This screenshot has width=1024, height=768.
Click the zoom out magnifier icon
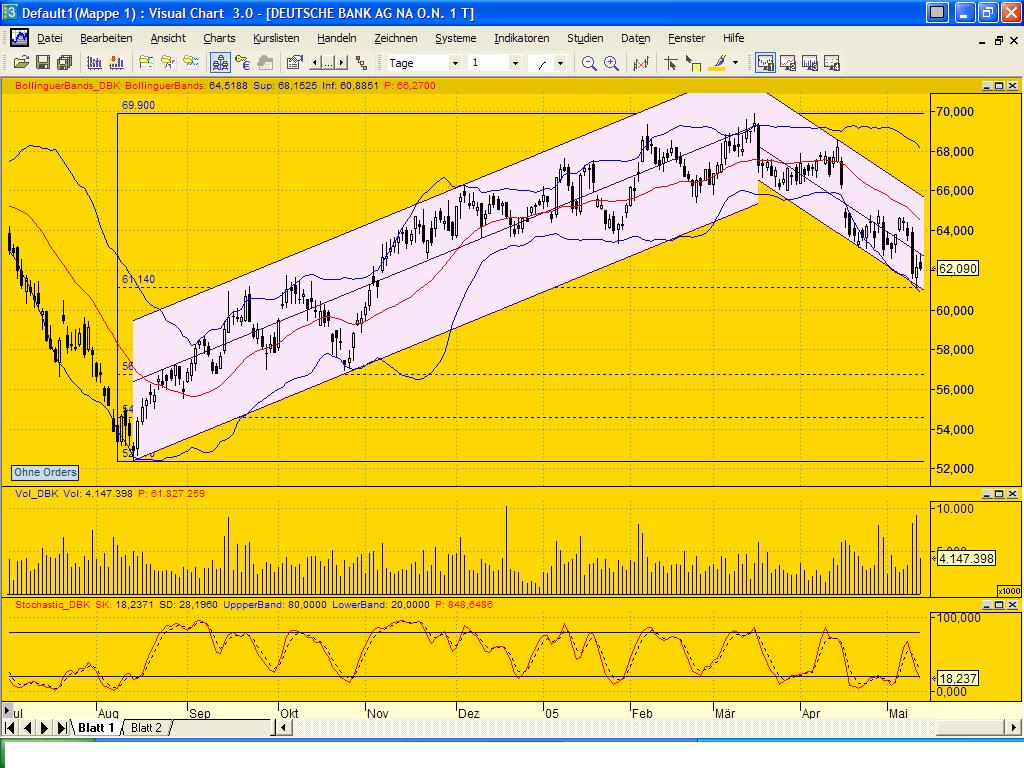click(x=589, y=63)
